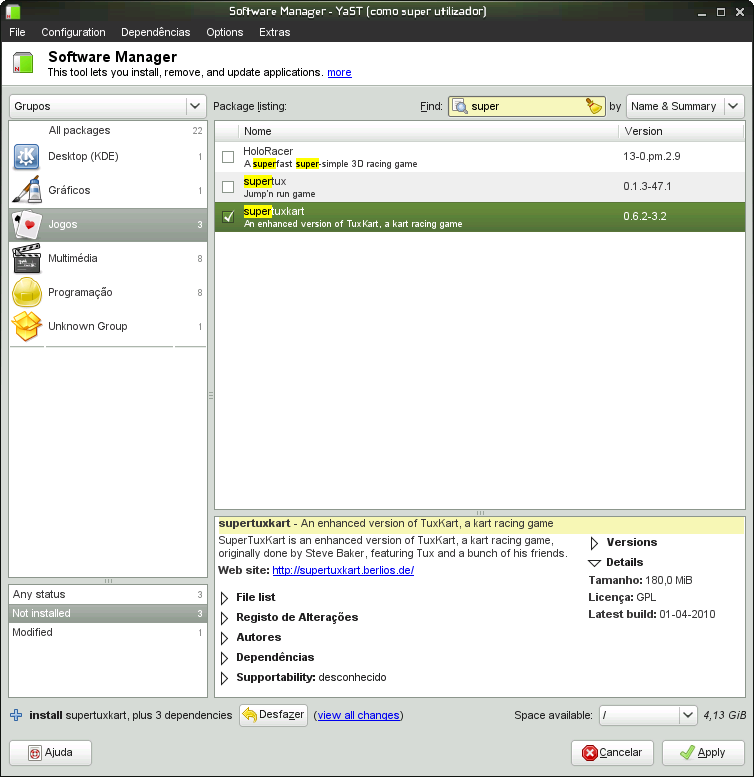Click the Unknown Group box icon
Screen dimensions: 754x777
click(26, 326)
